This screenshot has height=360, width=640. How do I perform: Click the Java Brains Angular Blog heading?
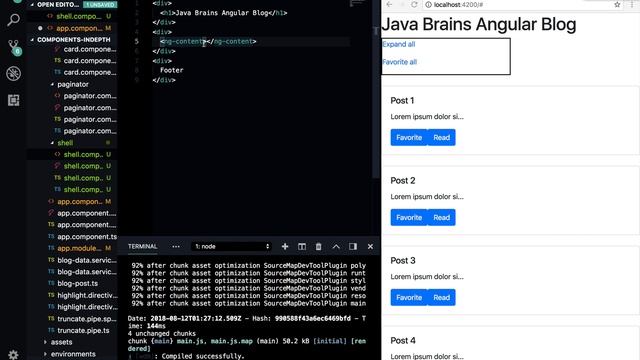pyautogui.click(x=479, y=24)
